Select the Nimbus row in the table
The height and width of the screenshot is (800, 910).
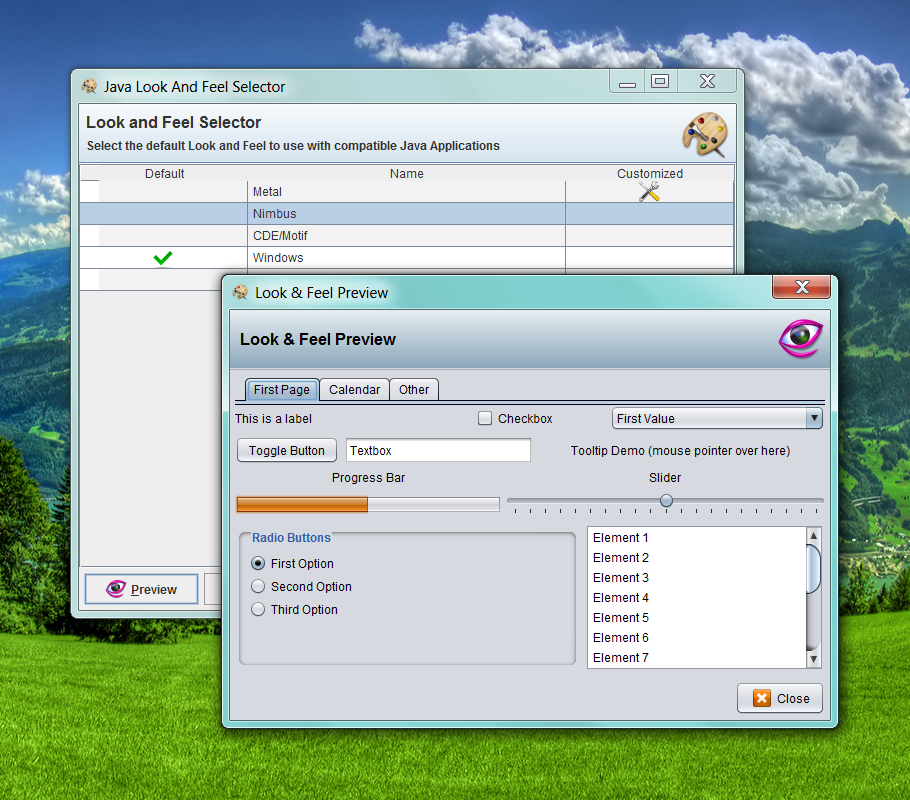coord(407,214)
